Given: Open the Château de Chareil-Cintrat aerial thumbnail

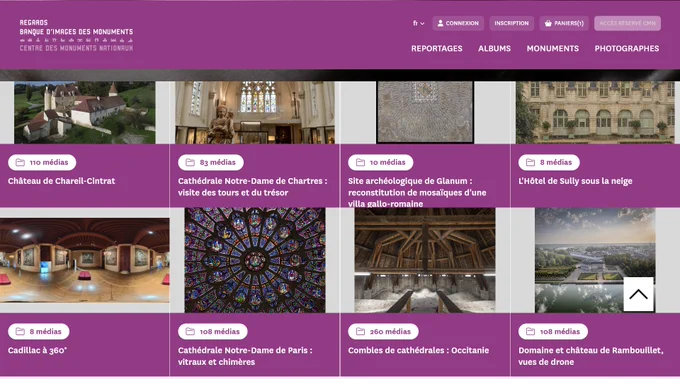Looking at the screenshot, I should tap(85, 112).
